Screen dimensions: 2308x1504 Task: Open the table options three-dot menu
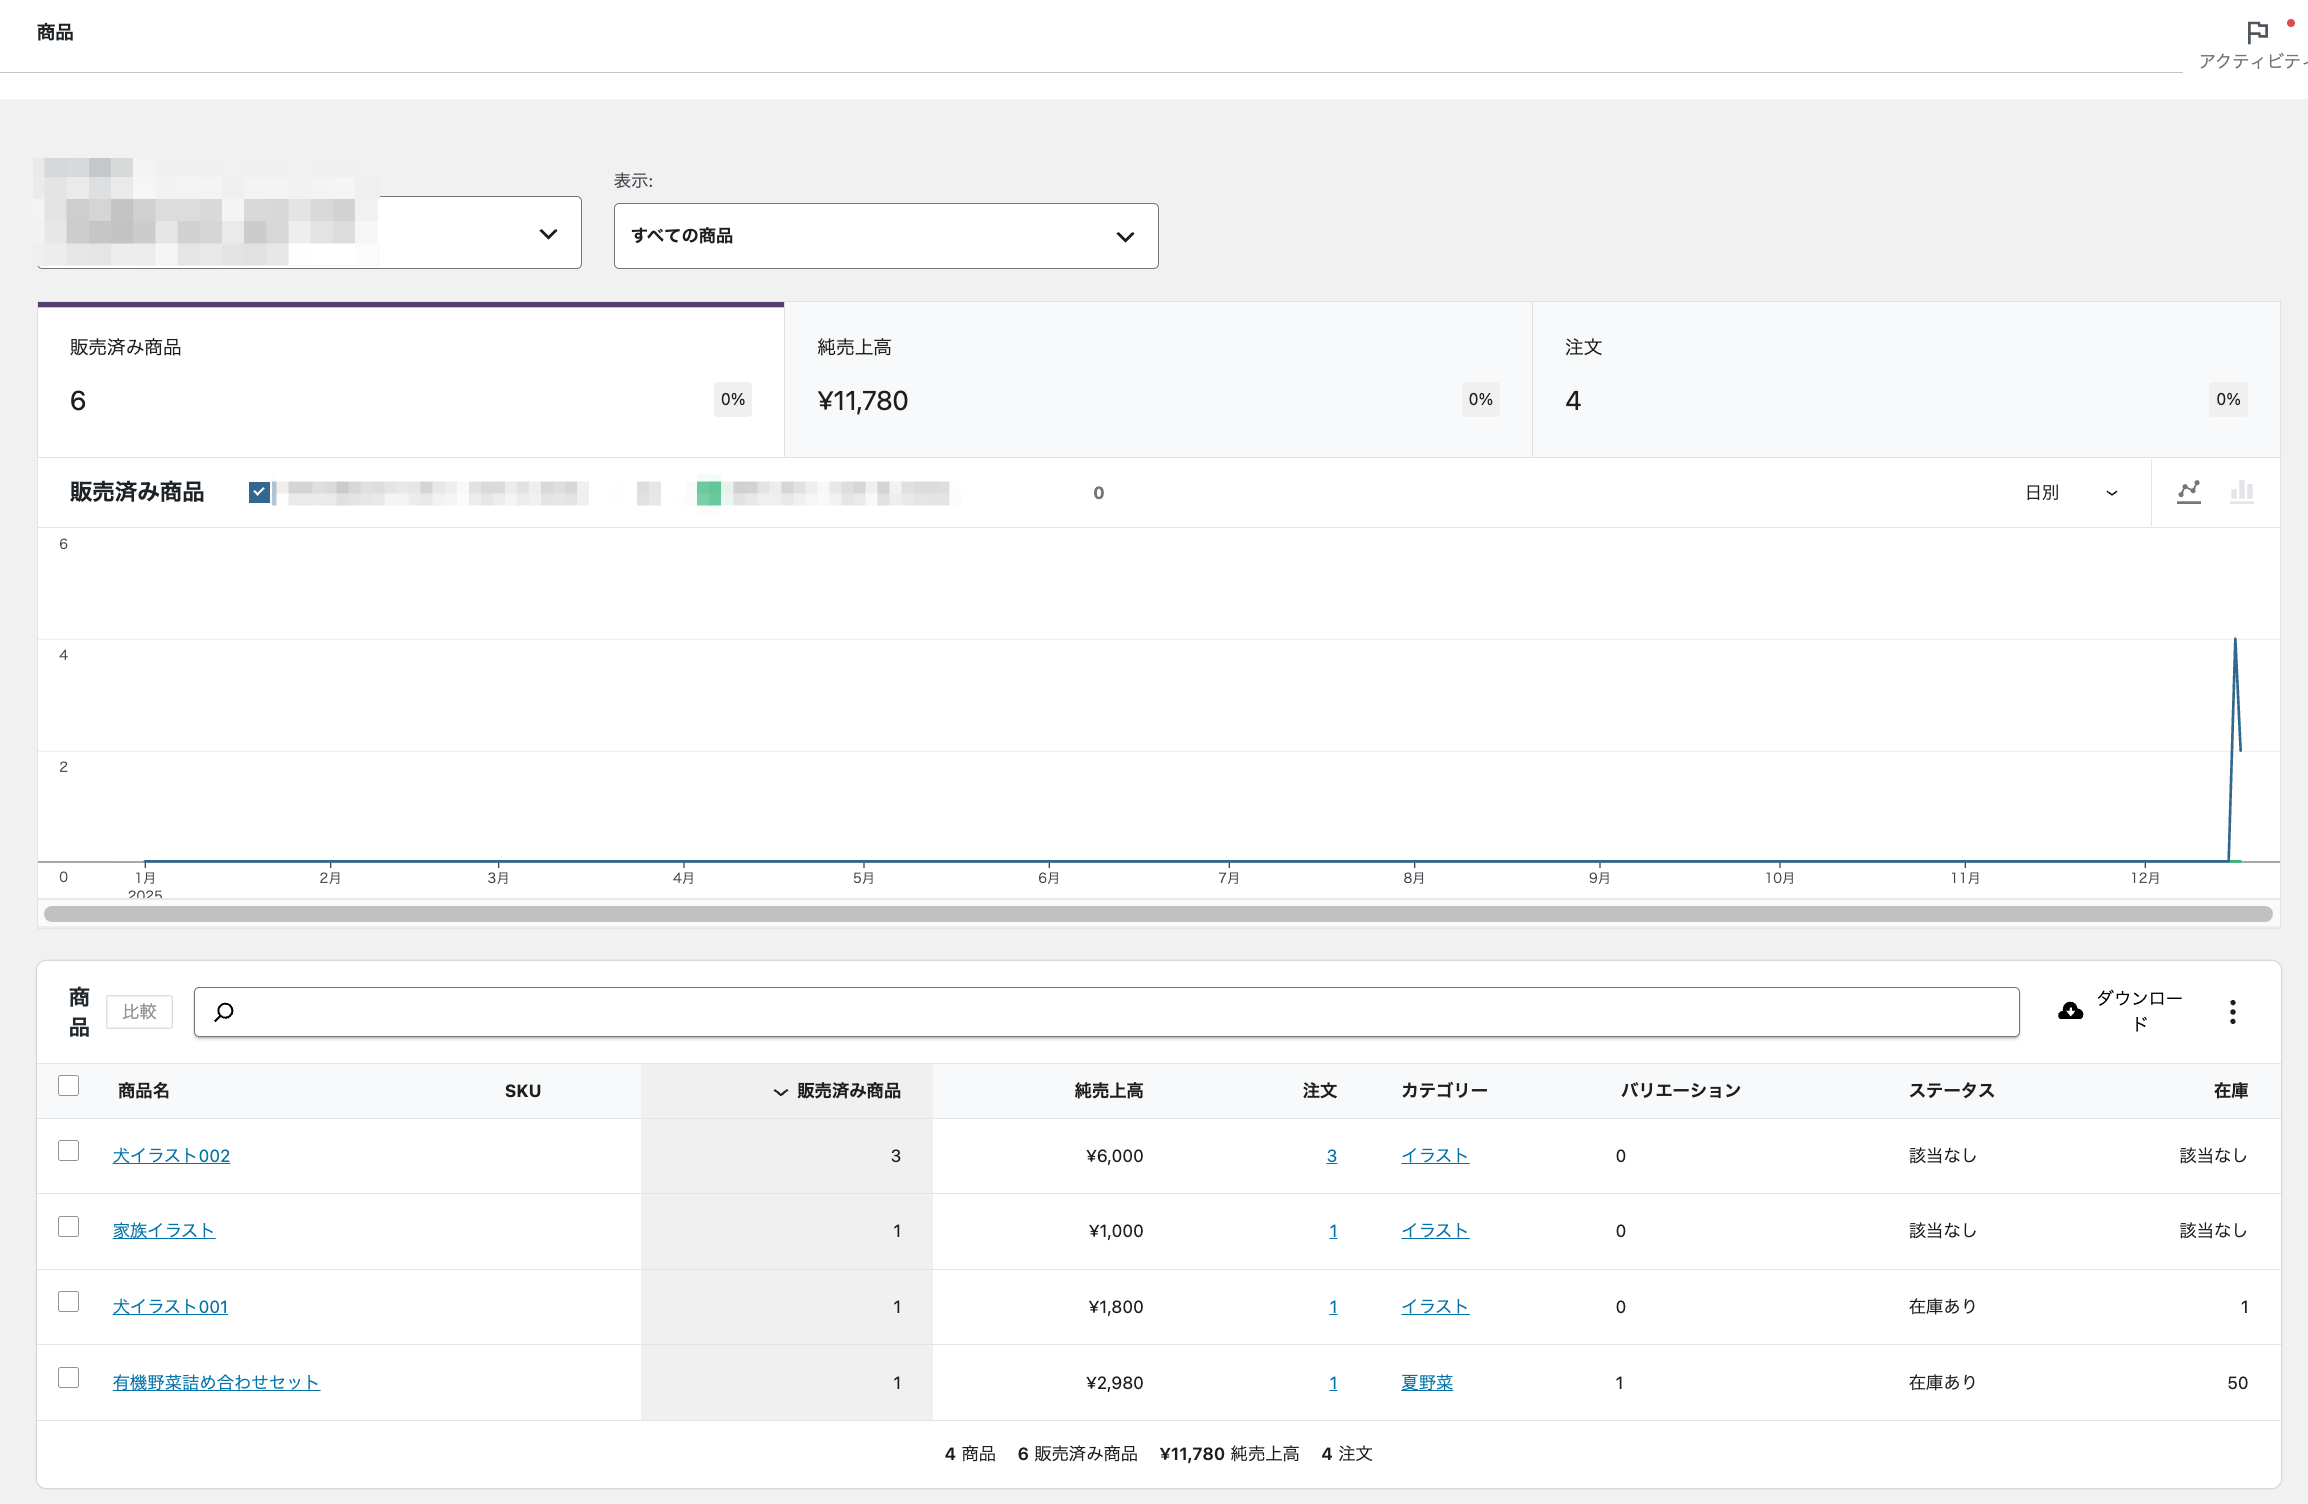click(2232, 1011)
